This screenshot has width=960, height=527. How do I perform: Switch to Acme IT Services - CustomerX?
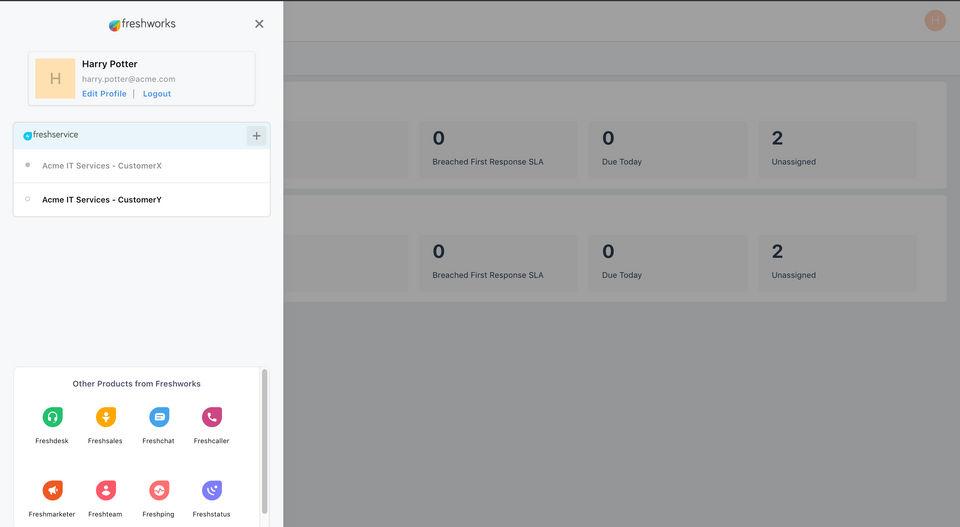pos(141,166)
